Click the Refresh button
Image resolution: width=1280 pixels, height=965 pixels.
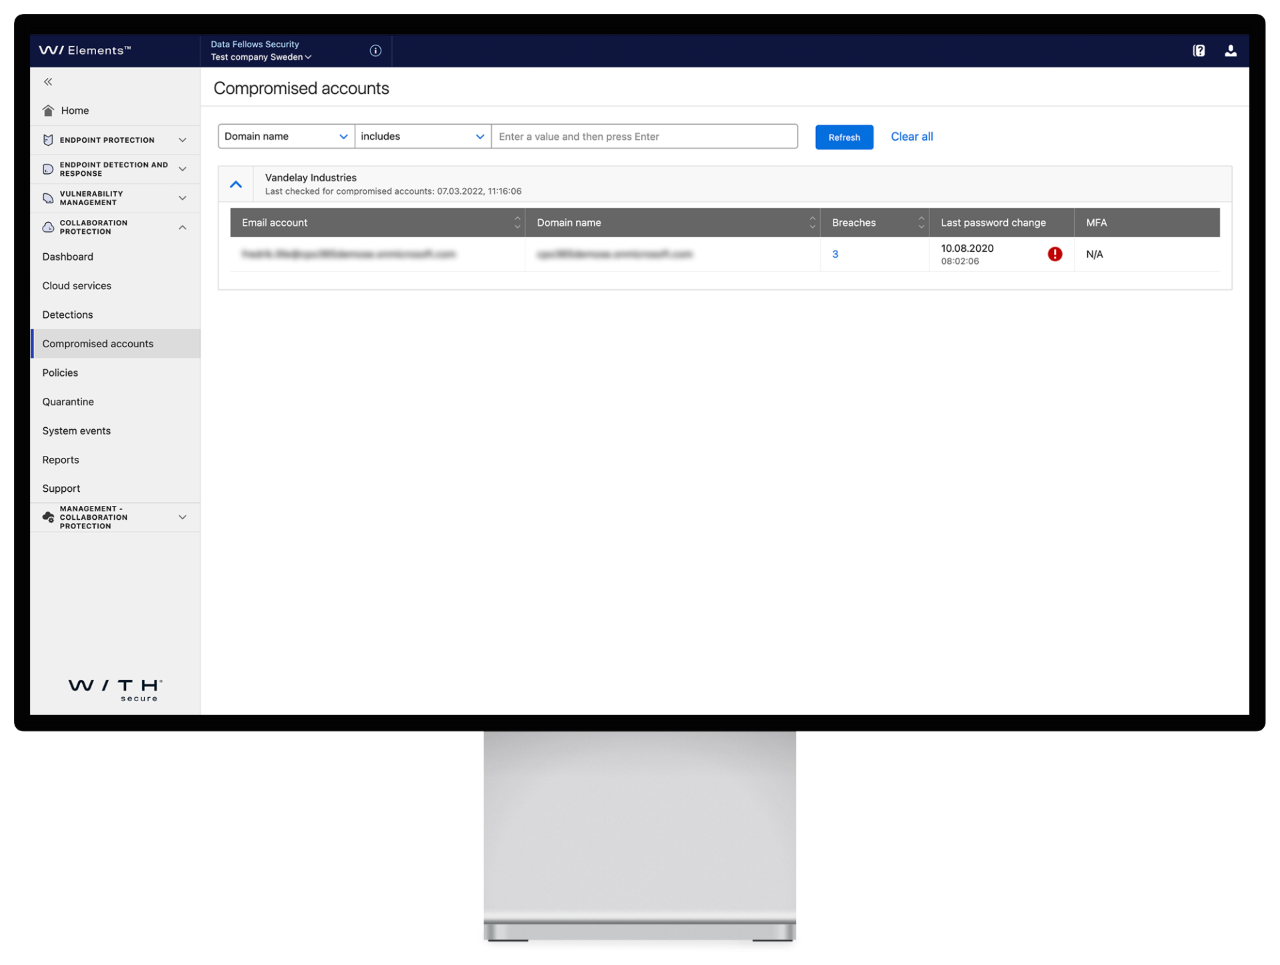tap(844, 137)
